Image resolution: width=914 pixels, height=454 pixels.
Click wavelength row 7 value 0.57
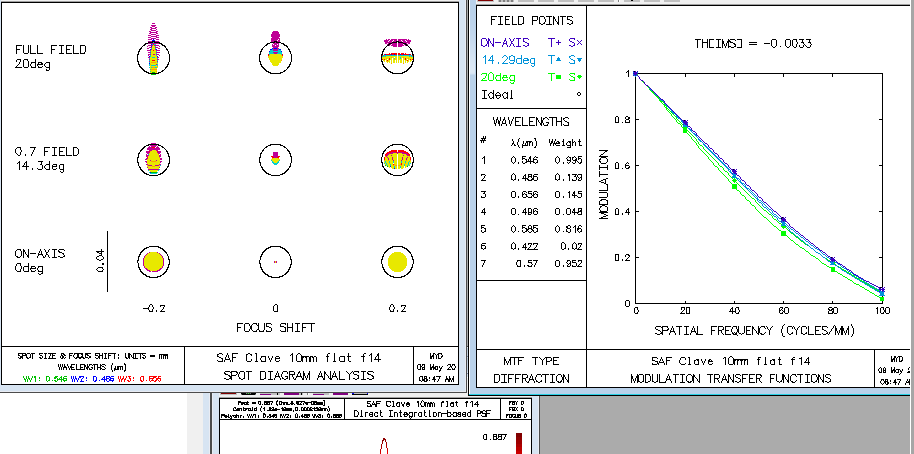528,263
